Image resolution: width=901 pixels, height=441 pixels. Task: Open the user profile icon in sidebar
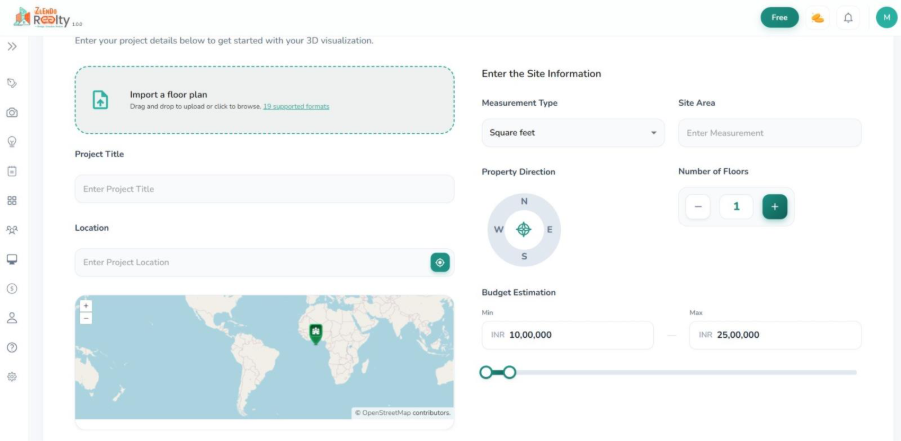click(12, 318)
